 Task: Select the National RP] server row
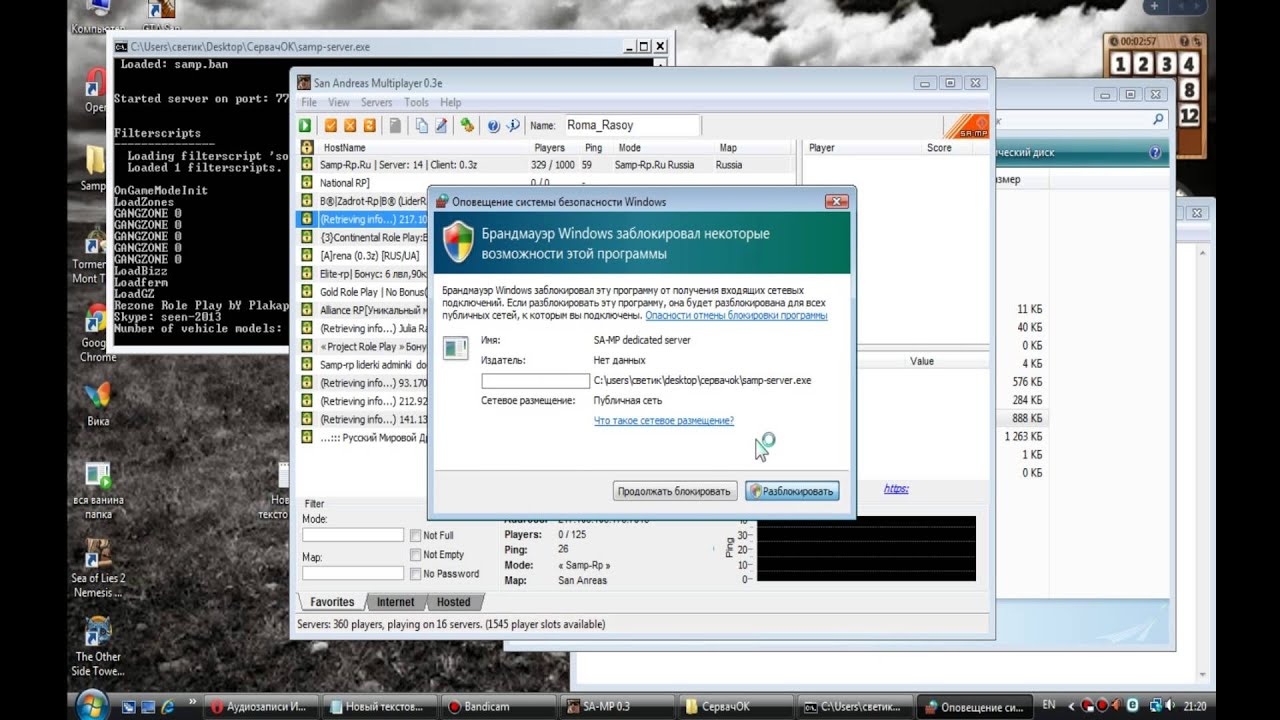(x=547, y=183)
